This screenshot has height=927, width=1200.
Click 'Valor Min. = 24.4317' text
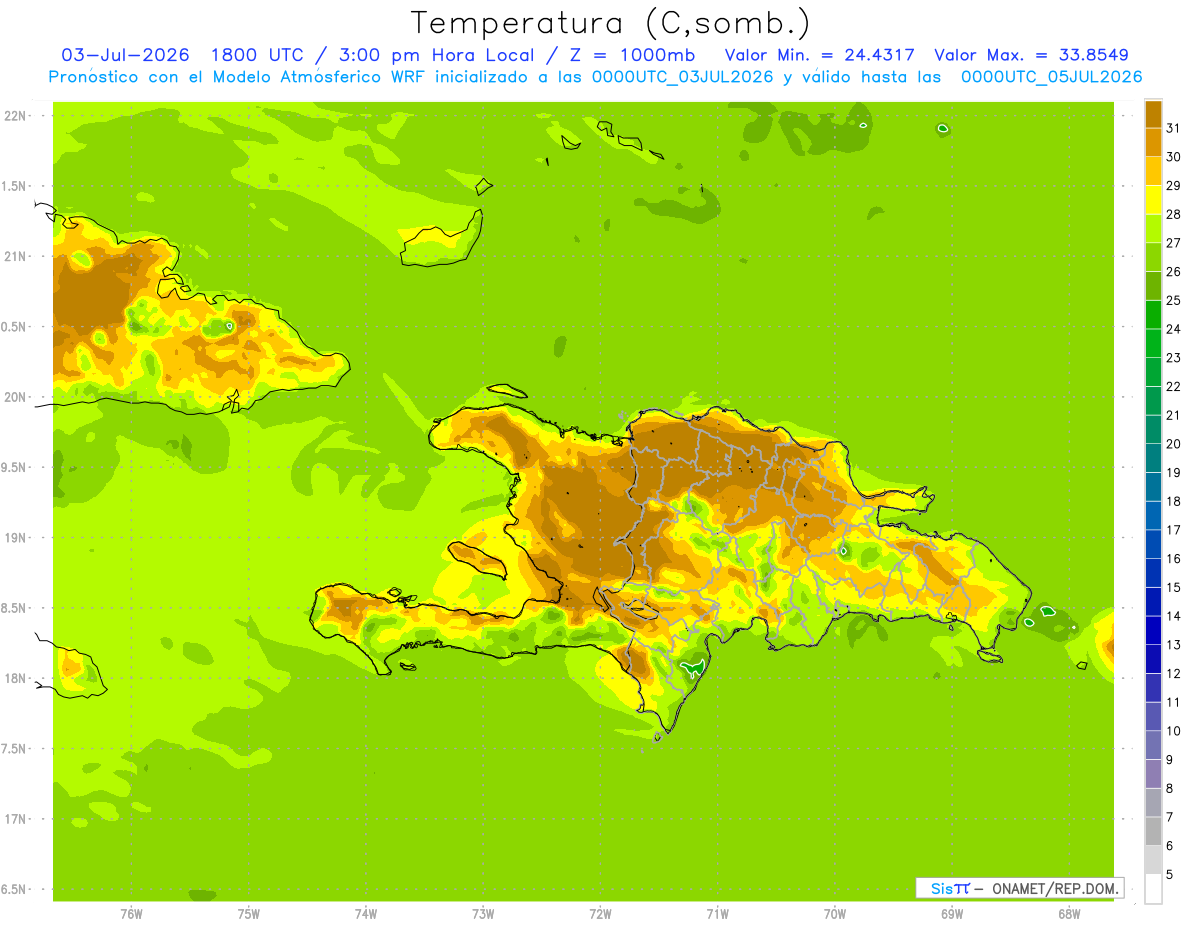point(819,55)
